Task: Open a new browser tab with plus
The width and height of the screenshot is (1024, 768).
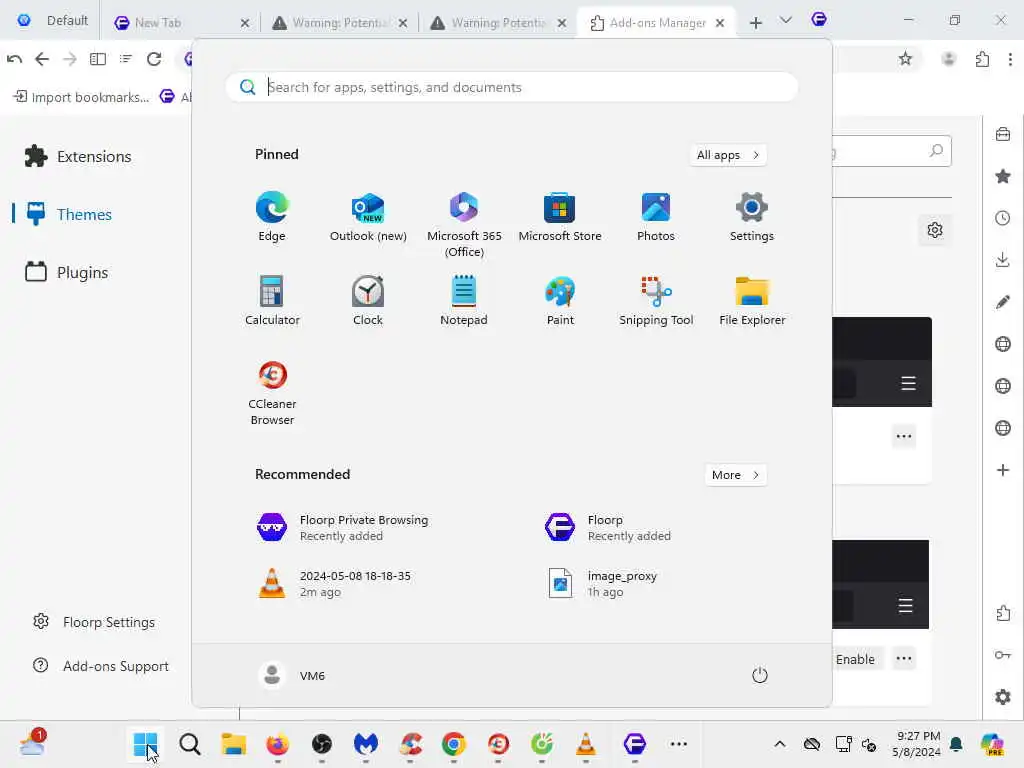Action: tap(756, 23)
